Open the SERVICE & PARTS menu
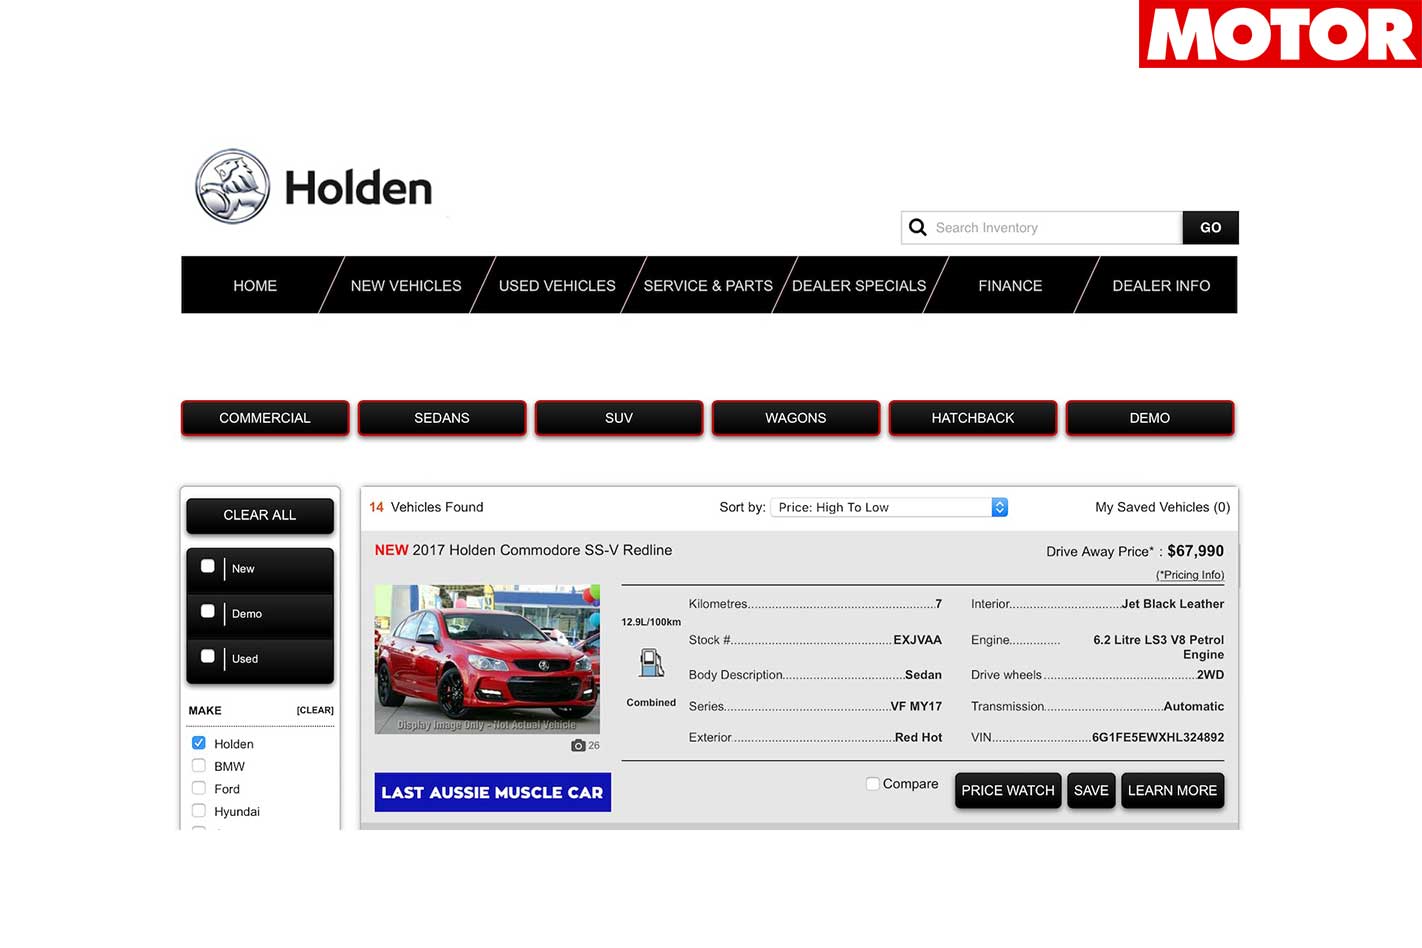1422x948 pixels. coord(708,286)
